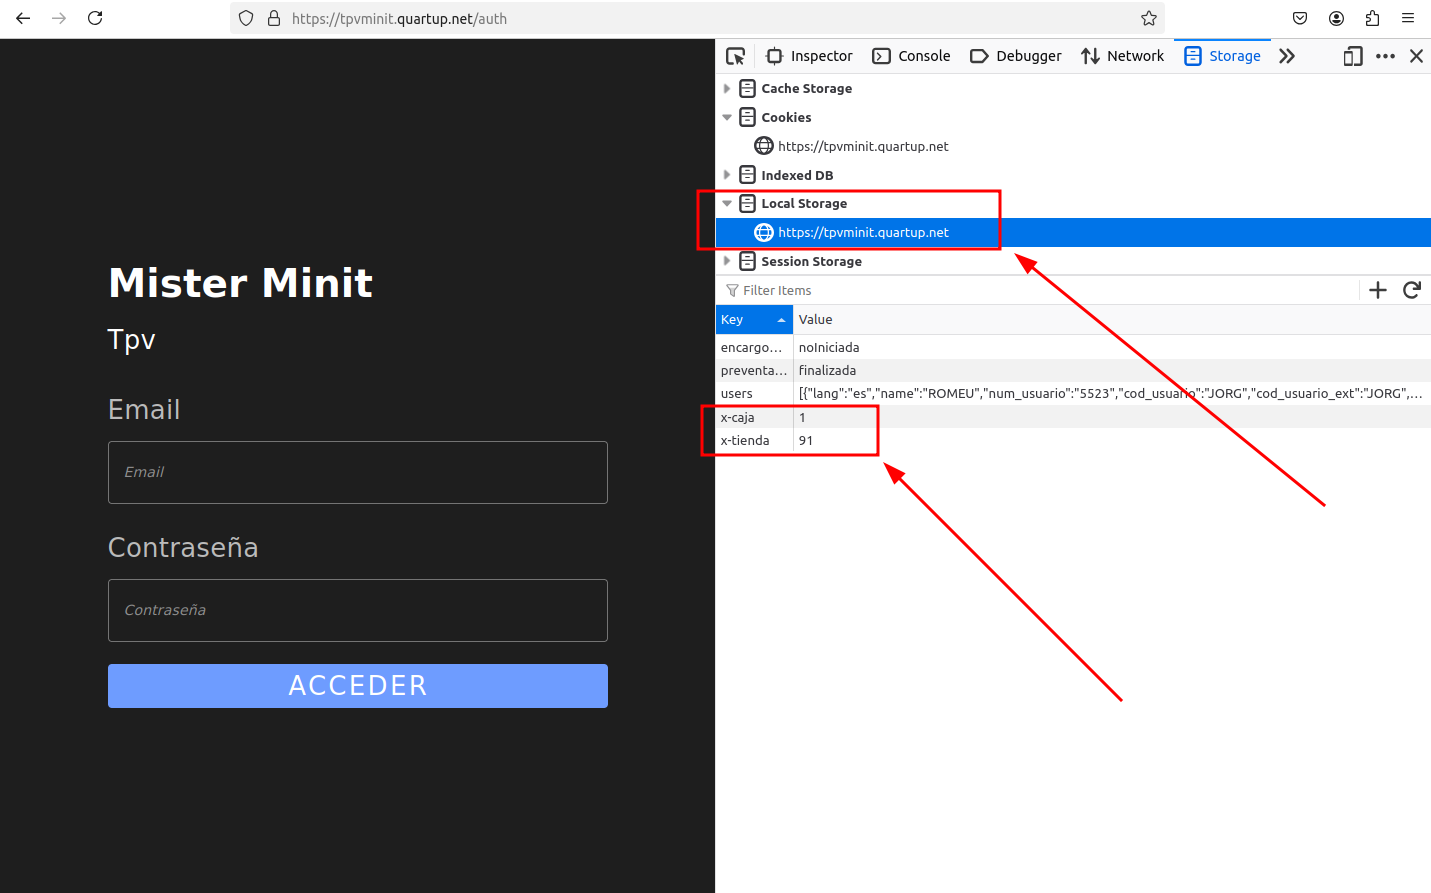Expand the Cache Storage tree node
Image resolution: width=1431 pixels, height=893 pixels.
(727, 89)
